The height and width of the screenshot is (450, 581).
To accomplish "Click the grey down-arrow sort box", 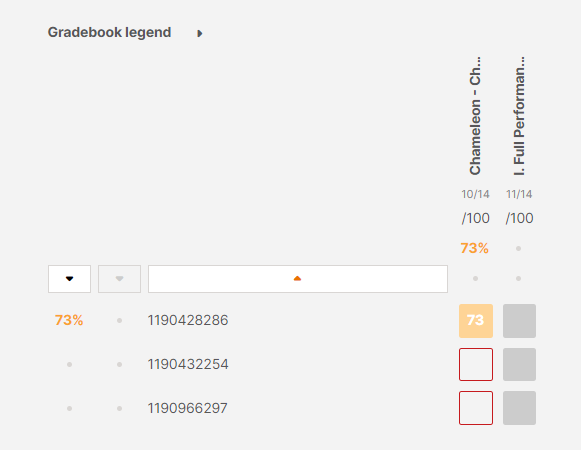I will point(119,279).
